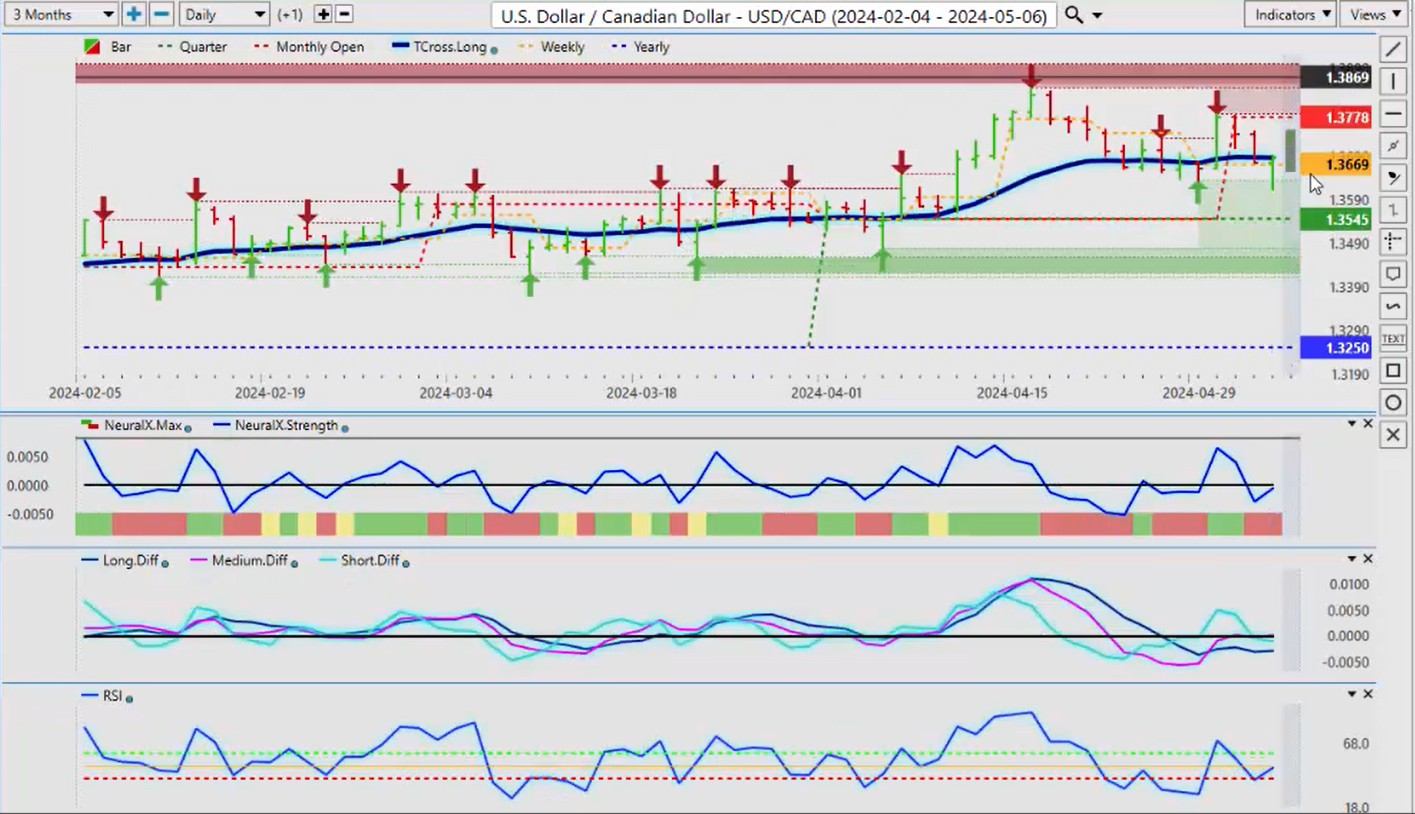1415x814 pixels.
Task: Select the ray line with point tool
Action: coord(1392,146)
